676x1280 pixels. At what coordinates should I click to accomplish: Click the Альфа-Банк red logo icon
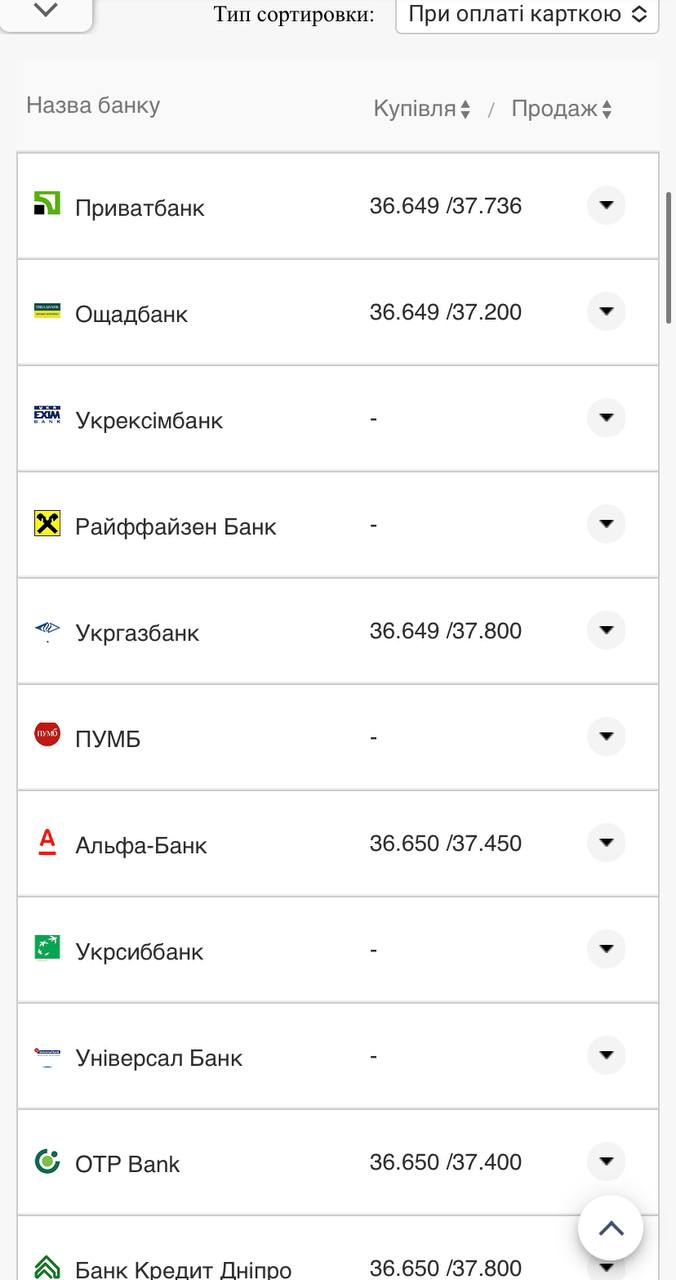47,842
